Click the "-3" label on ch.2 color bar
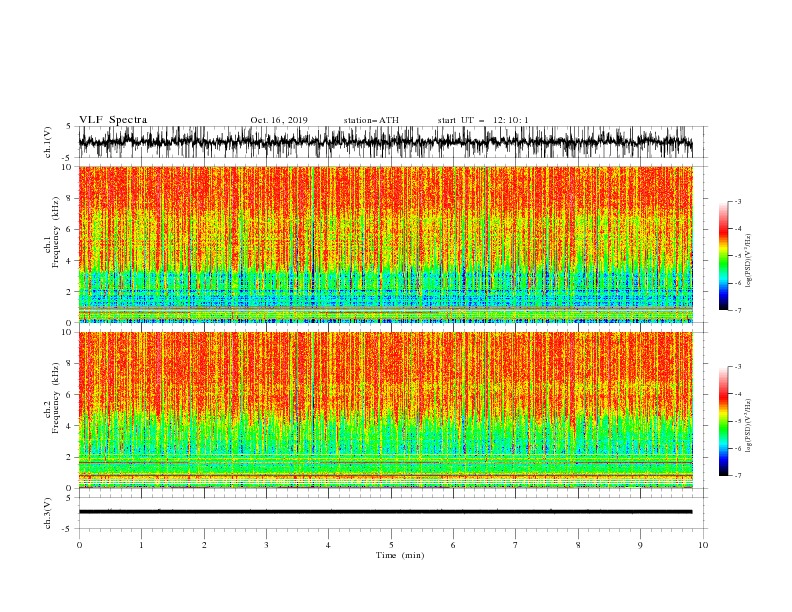The height and width of the screenshot is (612, 792). coord(737,367)
